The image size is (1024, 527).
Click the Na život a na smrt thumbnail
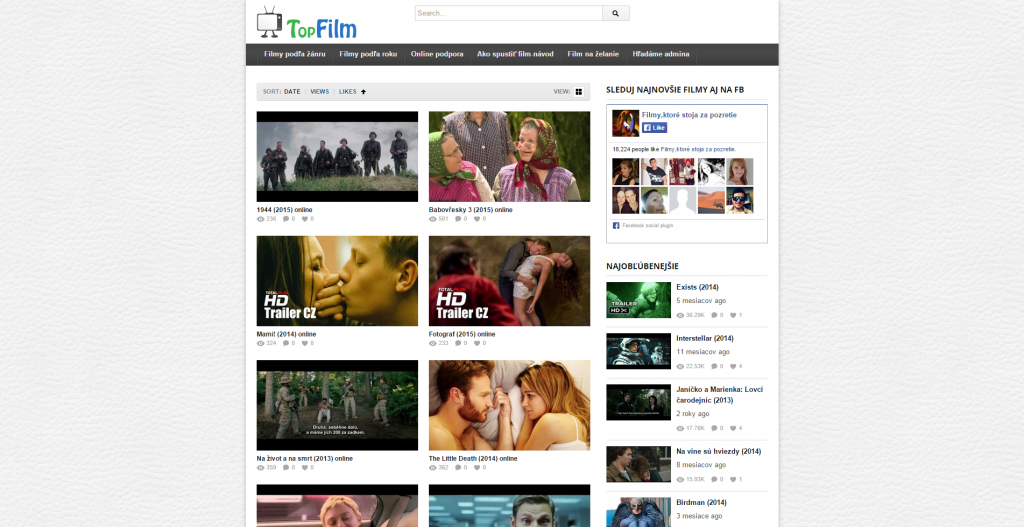pyautogui.click(x=337, y=405)
